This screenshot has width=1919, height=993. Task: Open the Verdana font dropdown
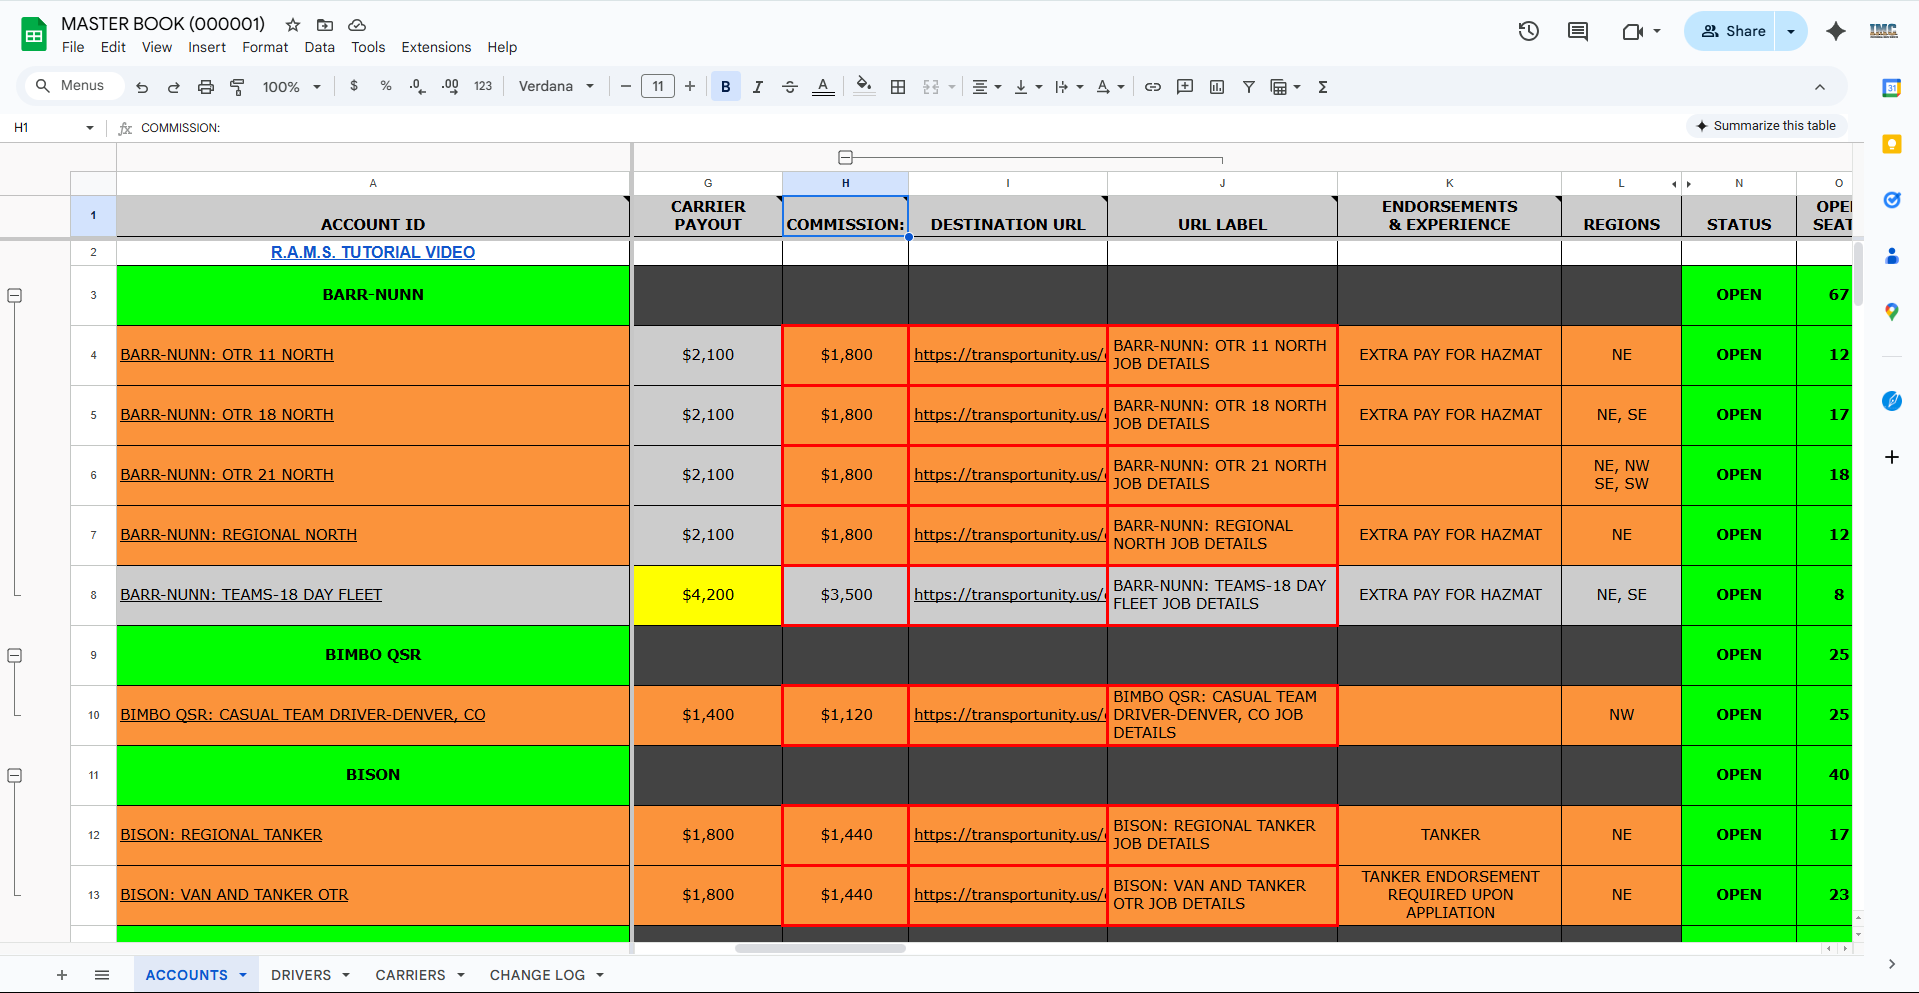coord(556,87)
